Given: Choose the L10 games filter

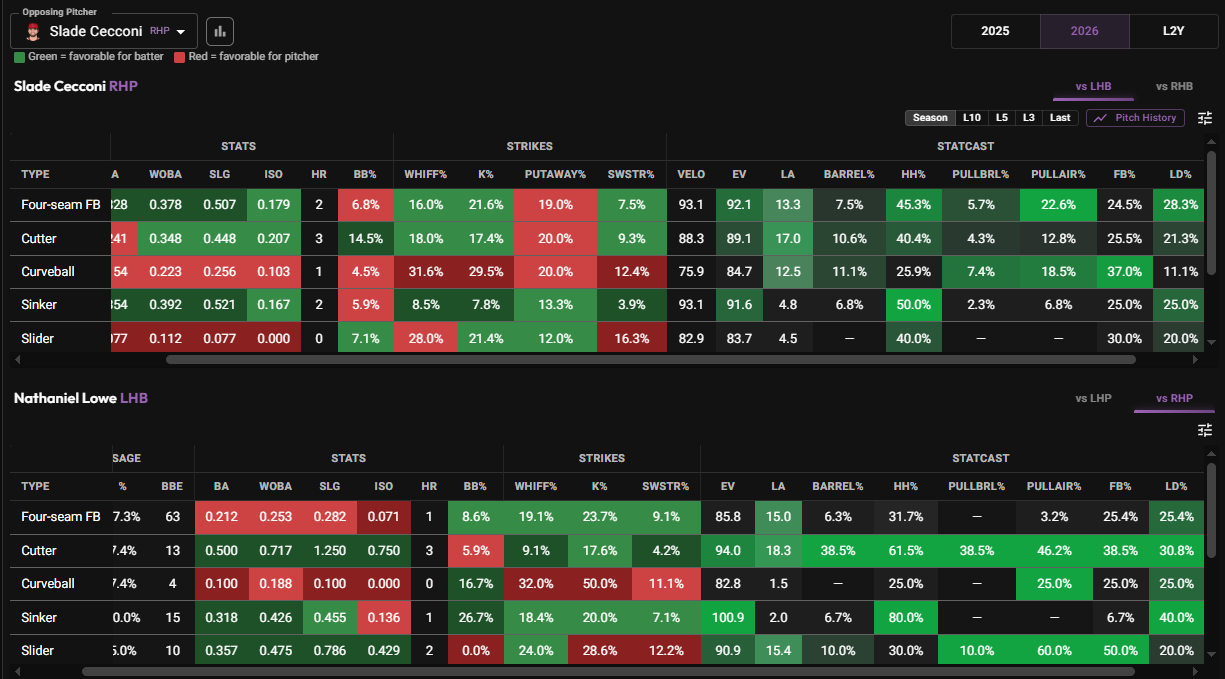Looking at the screenshot, I should click(x=971, y=118).
